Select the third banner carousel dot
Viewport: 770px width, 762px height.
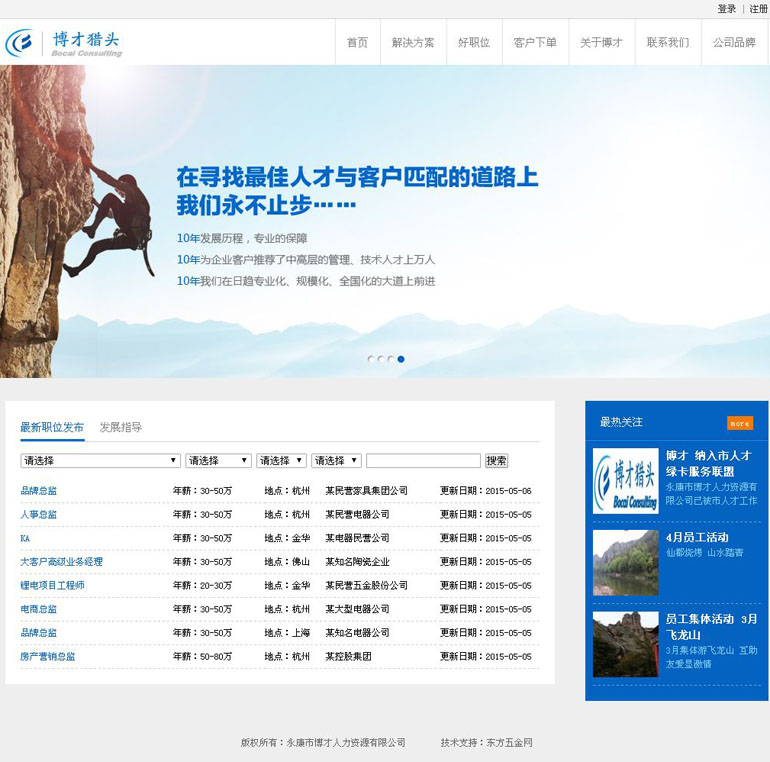(x=391, y=359)
